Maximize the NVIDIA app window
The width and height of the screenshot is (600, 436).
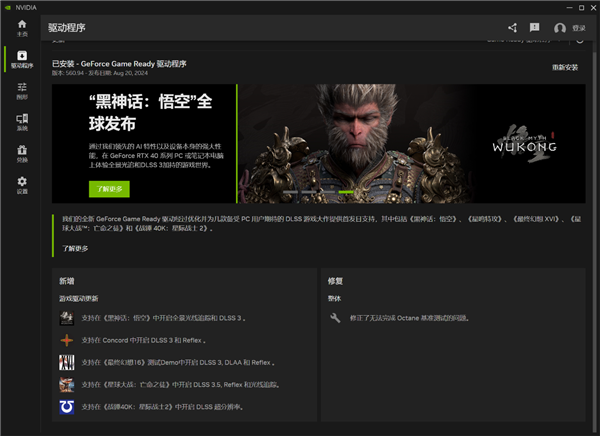click(581, 7)
